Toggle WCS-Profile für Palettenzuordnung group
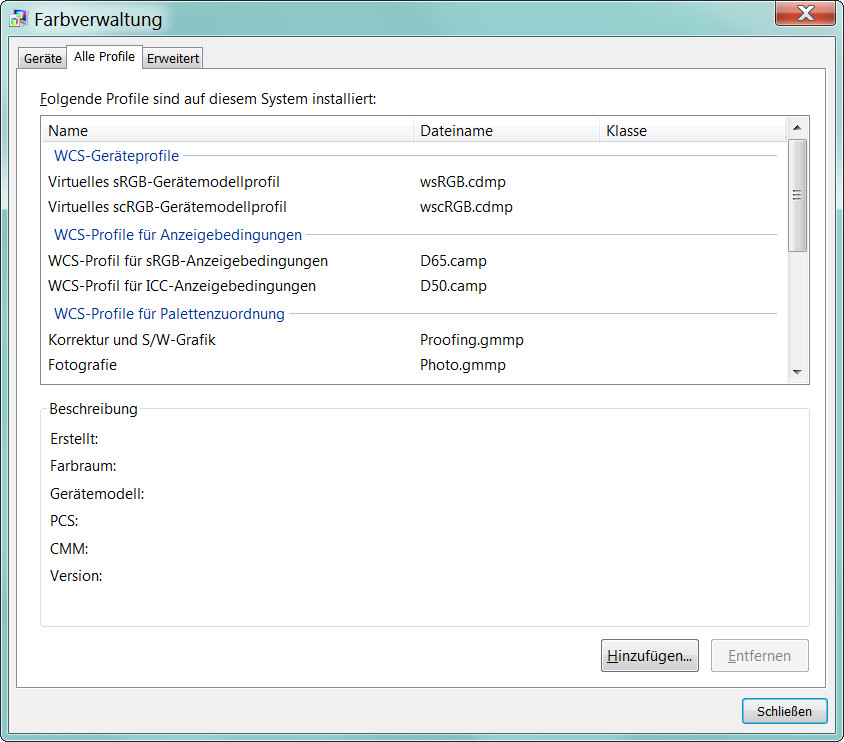 click(169, 314)
